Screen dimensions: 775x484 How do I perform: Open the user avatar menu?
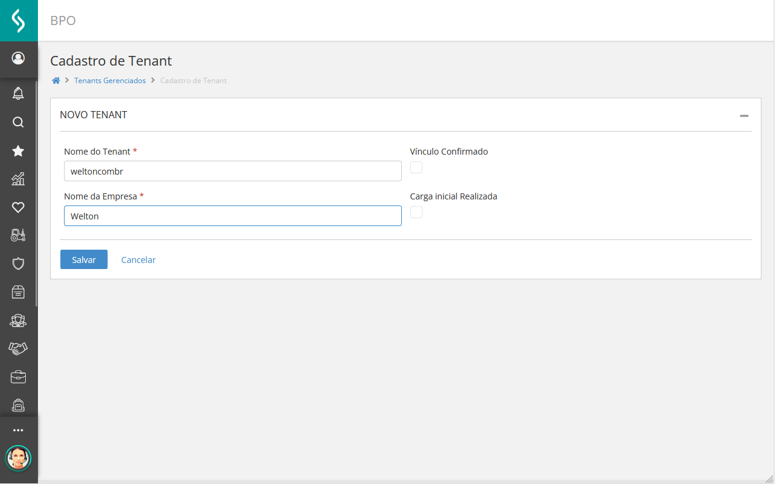[x=18, y=458]
